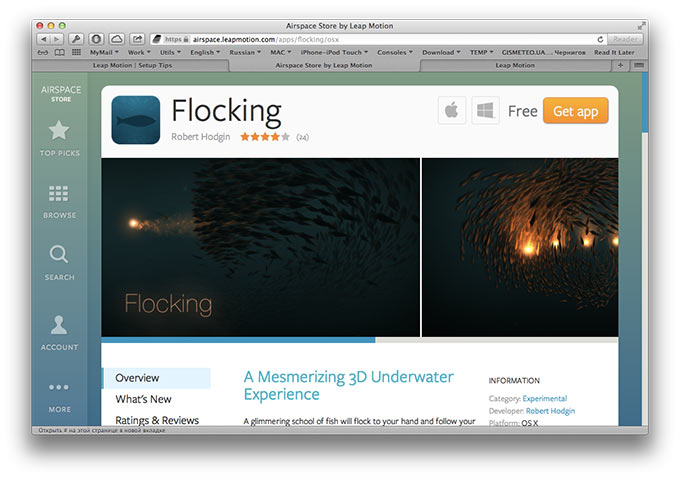Select the What's New section
Screen dimensions: 680x479
click(143, 399)
